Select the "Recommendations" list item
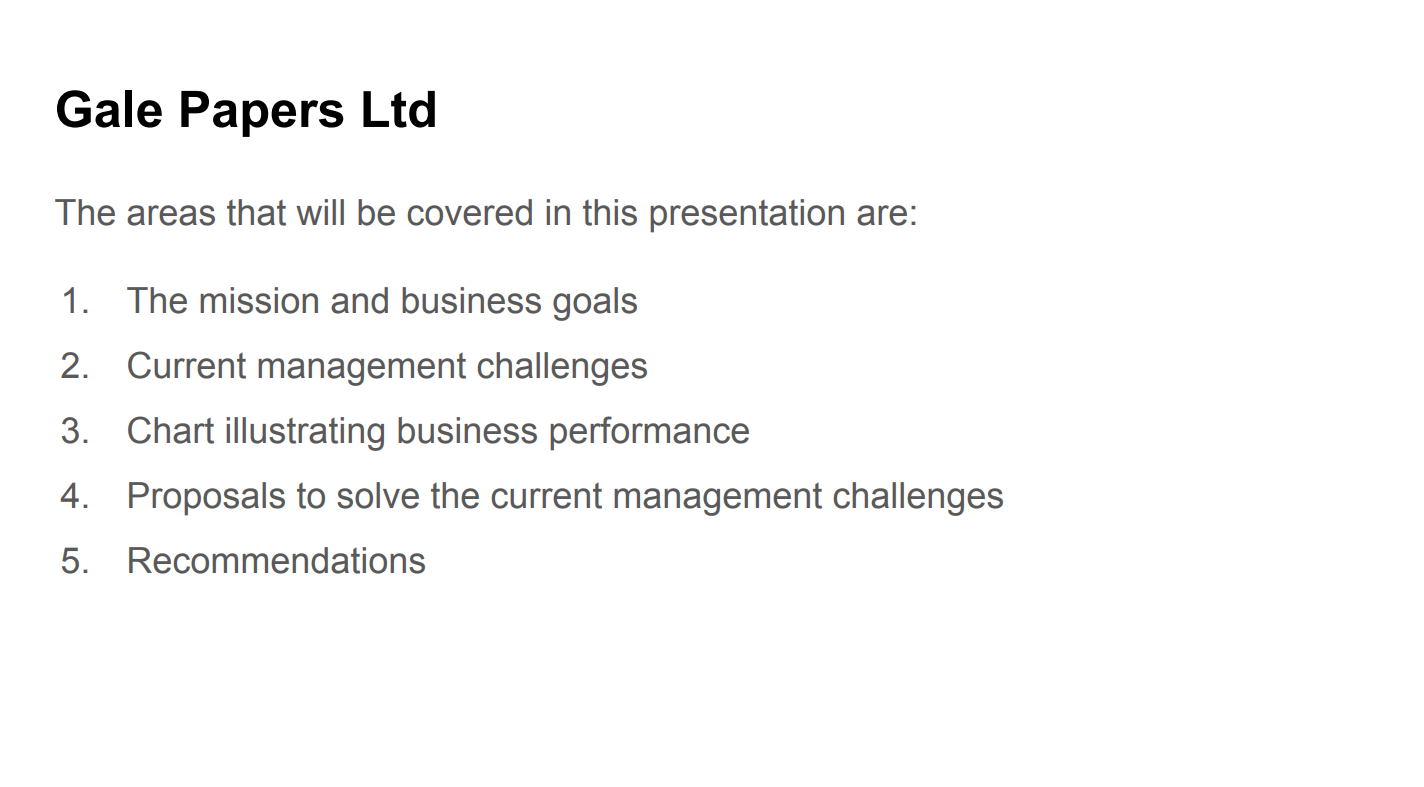 pyautogui.click(x=276, y=561)
